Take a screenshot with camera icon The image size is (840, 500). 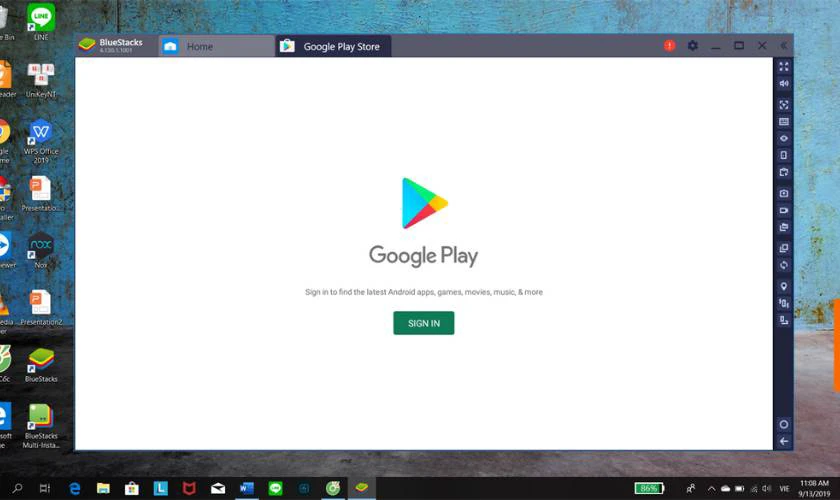784,193
